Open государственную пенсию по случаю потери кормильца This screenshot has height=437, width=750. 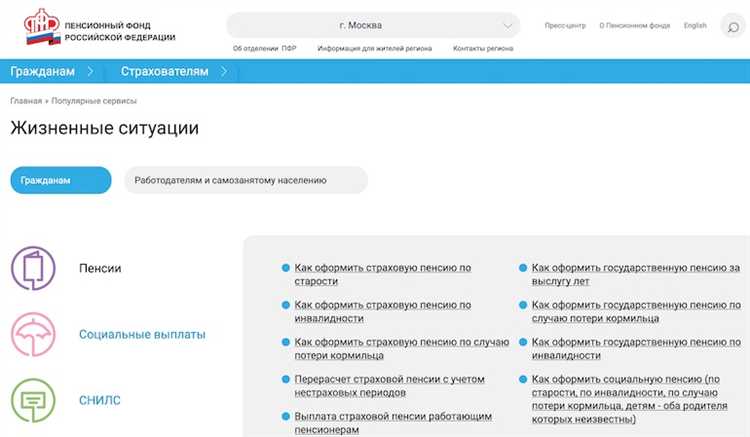[x=636, y=312]
